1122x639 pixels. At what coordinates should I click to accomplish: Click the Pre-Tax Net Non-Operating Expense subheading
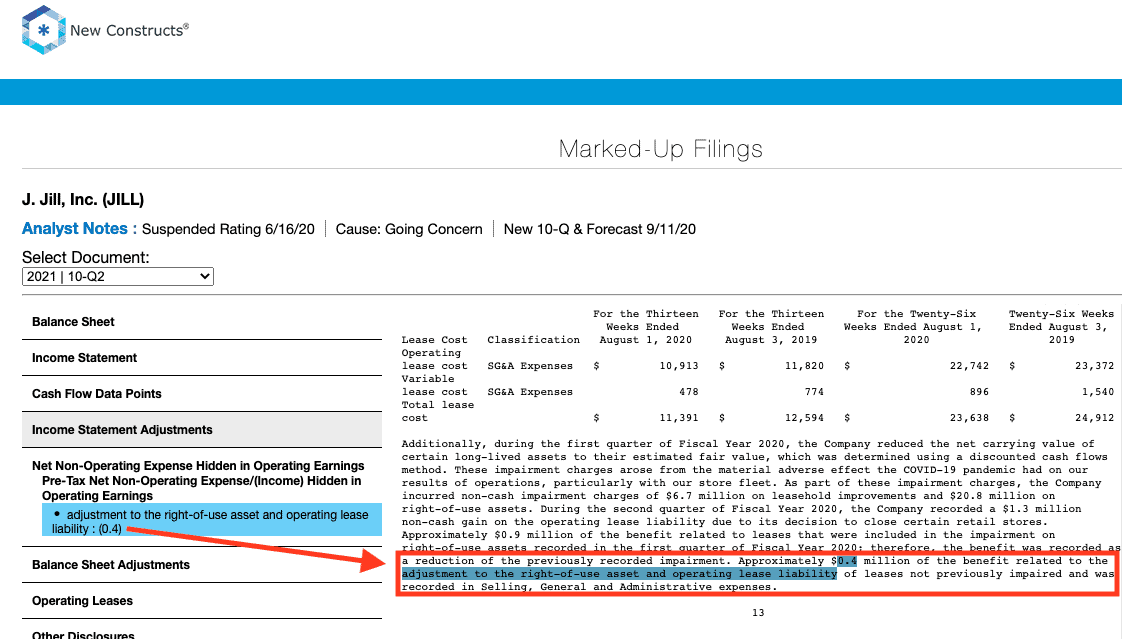(202, 488)
